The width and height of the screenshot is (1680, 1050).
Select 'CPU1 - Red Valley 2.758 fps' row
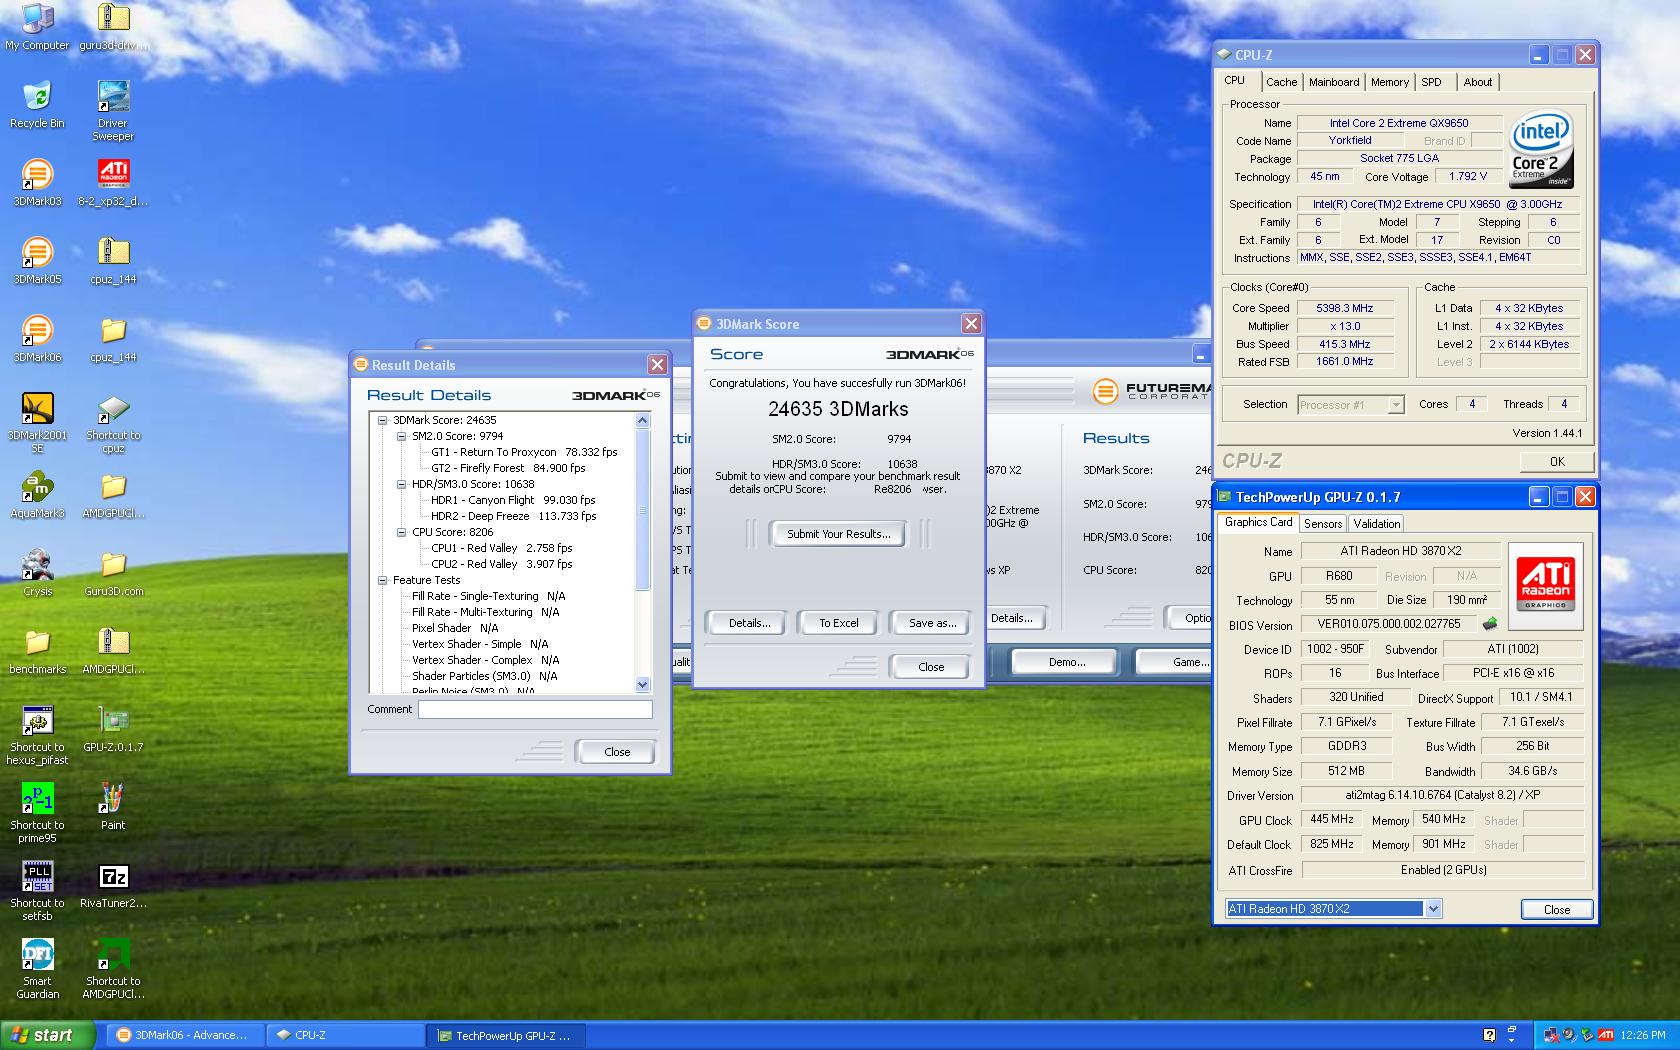point(501,548)
